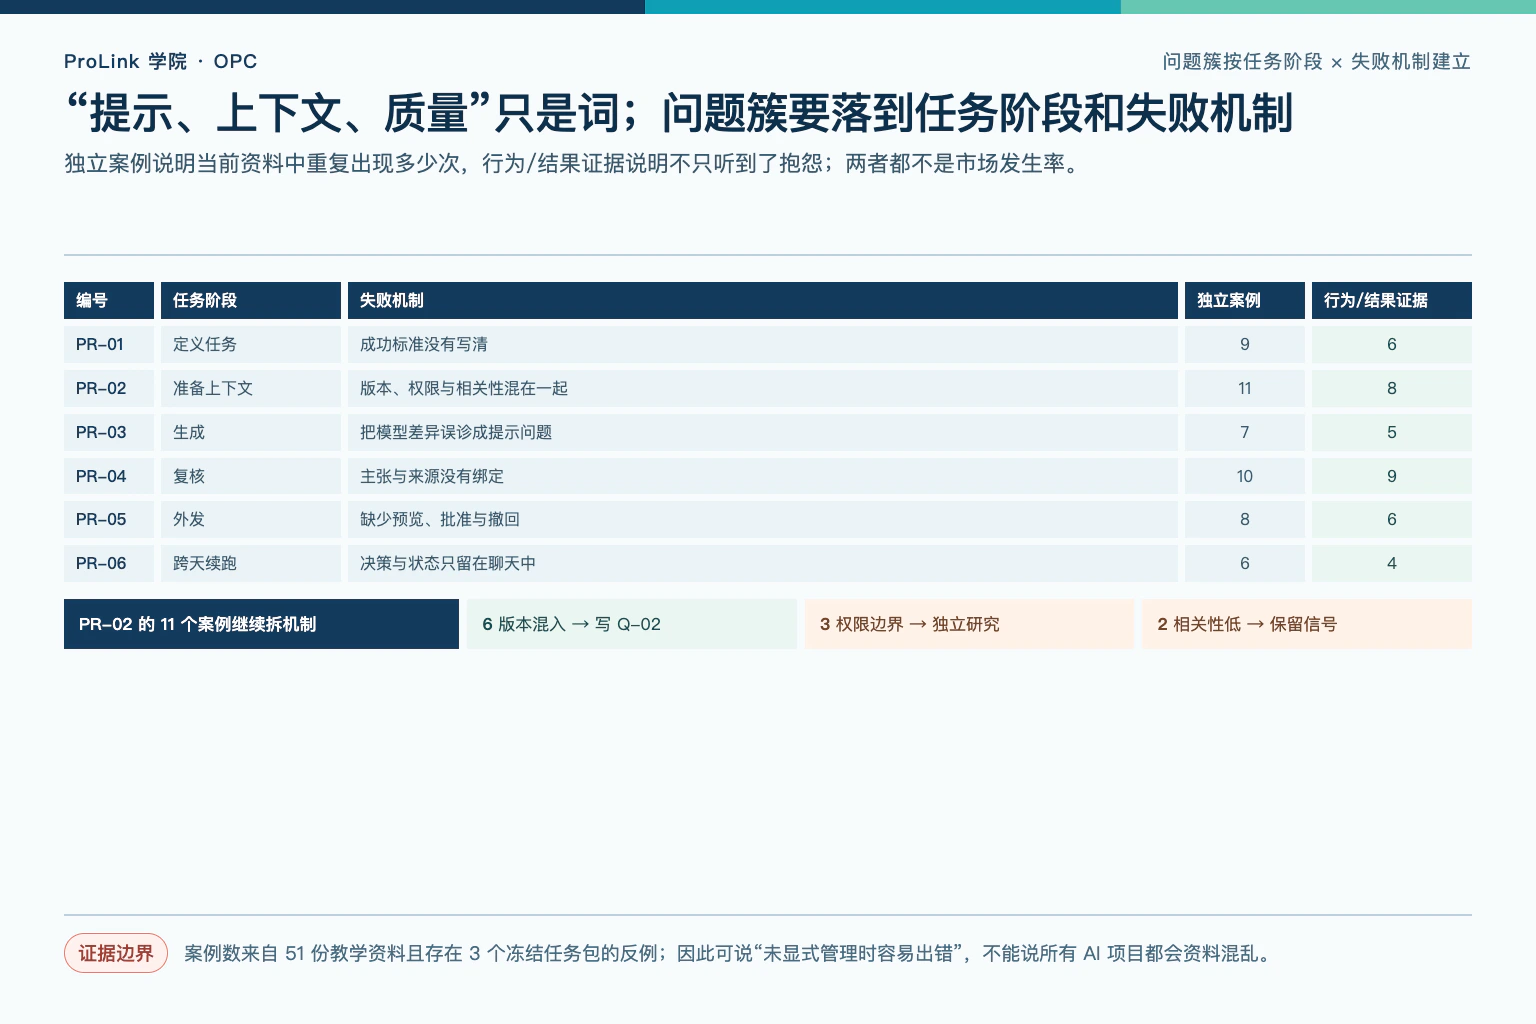Select the PR-01 cell
Screen dimensions: 1536x1024
109,344
